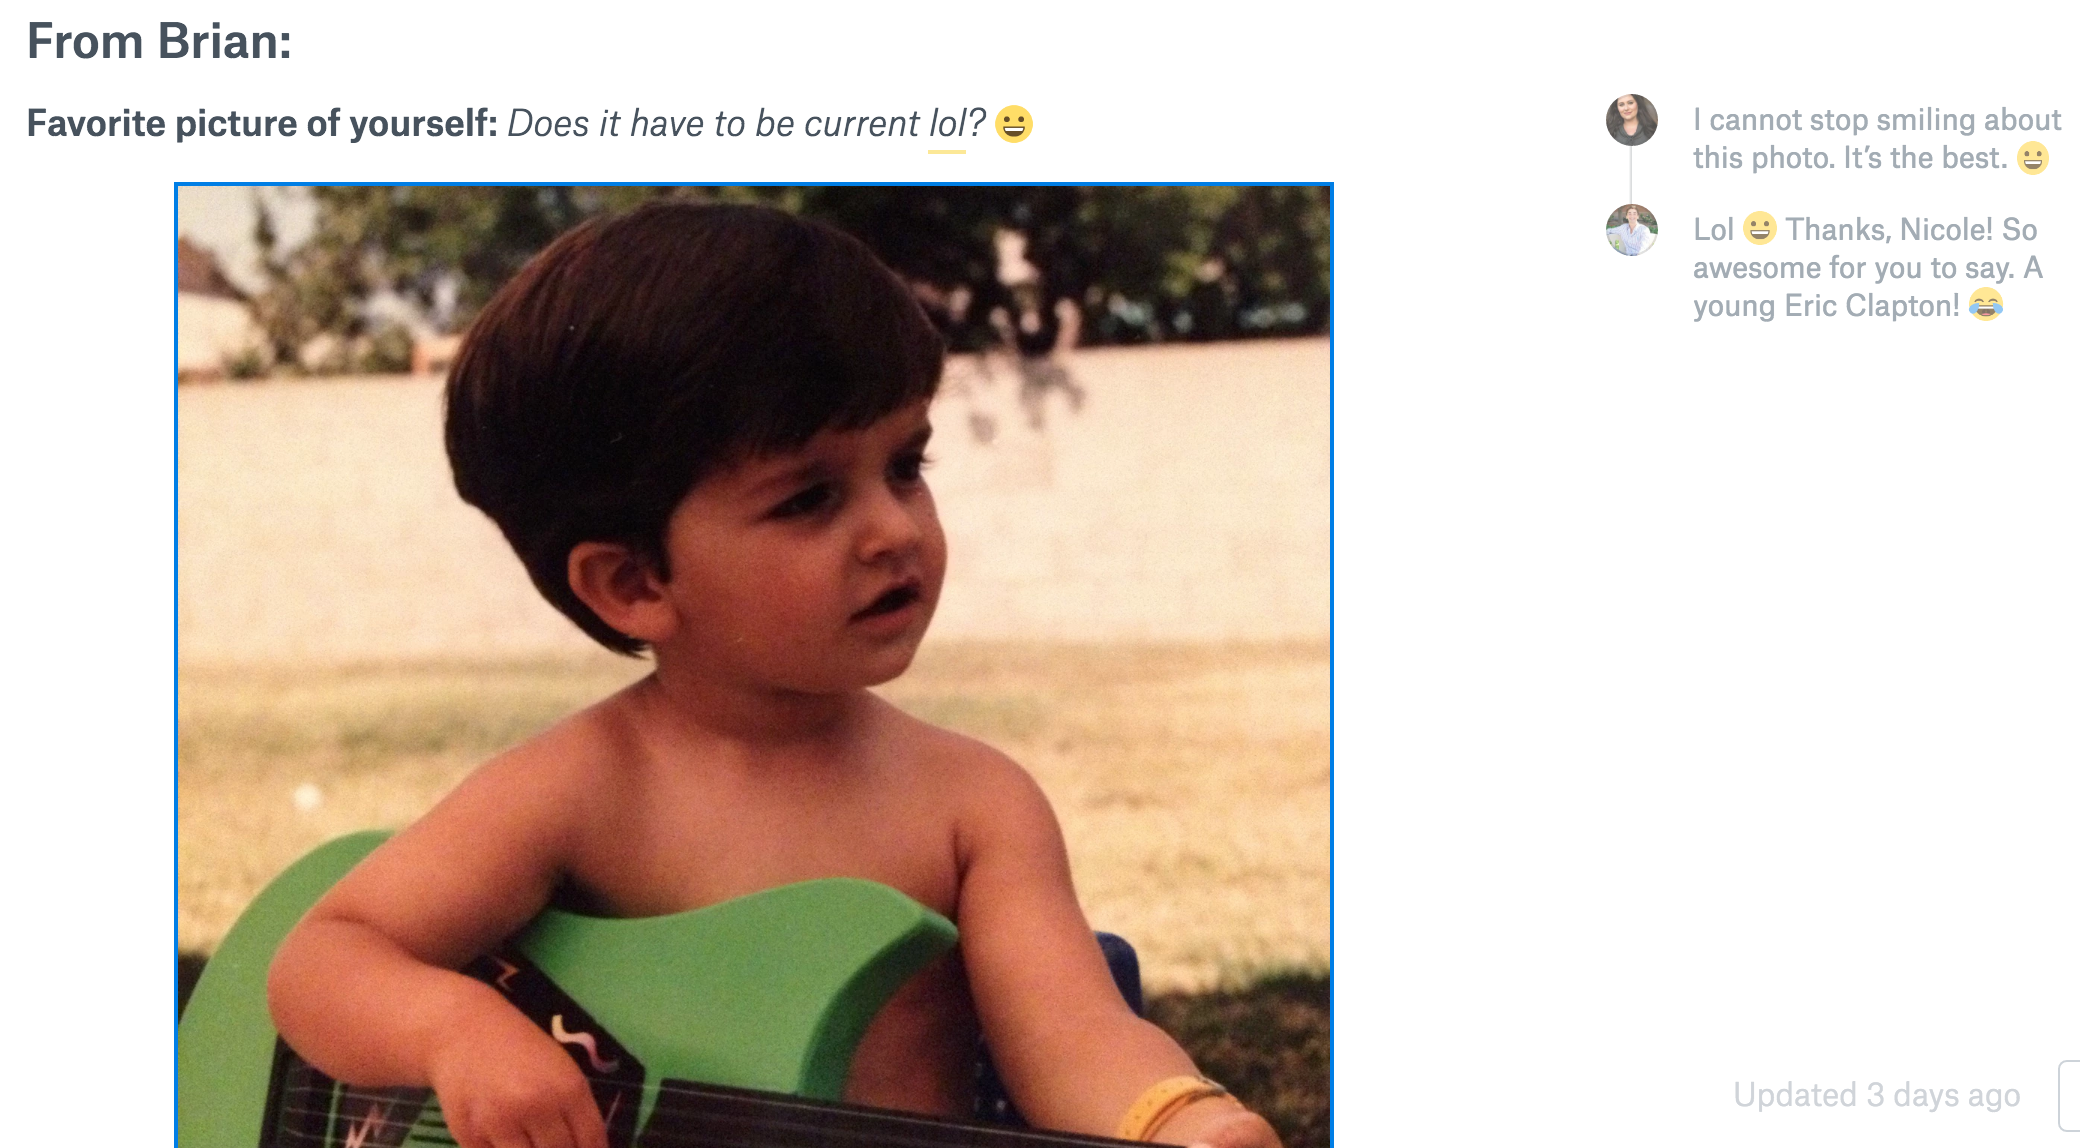
Task: Click the emoji ending "It's the best."
Action: click(2033, 158)
